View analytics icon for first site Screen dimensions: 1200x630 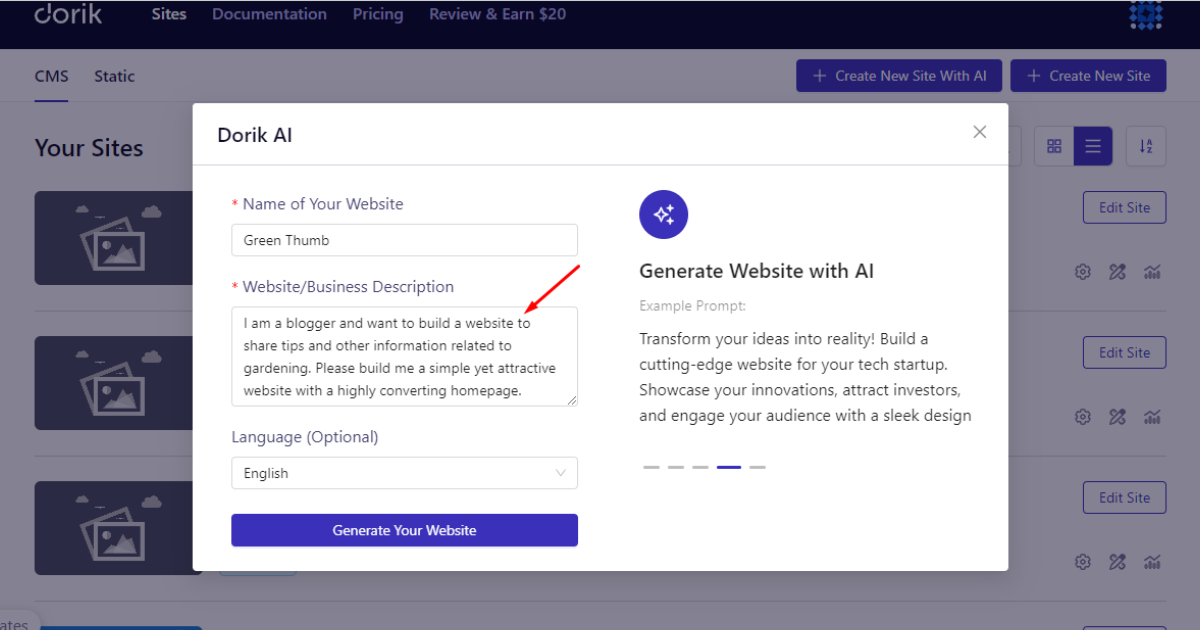point(1153,272)
